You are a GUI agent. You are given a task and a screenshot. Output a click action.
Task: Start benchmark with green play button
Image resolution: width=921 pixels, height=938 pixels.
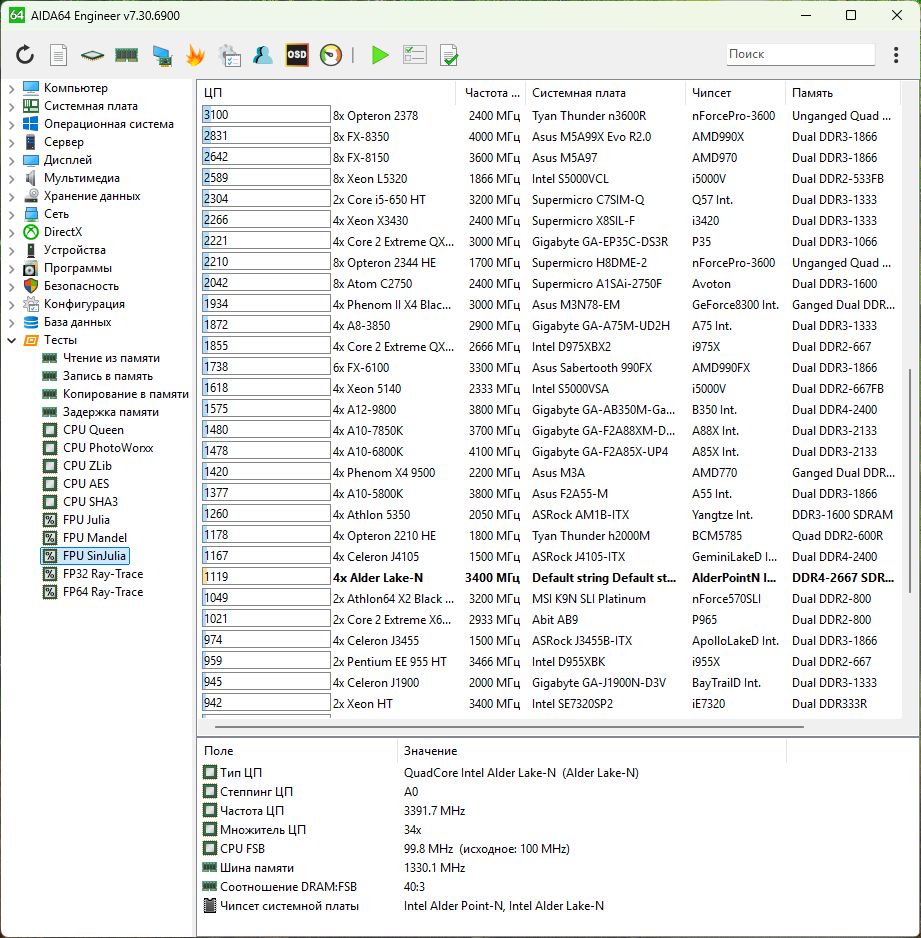(380, 55)
